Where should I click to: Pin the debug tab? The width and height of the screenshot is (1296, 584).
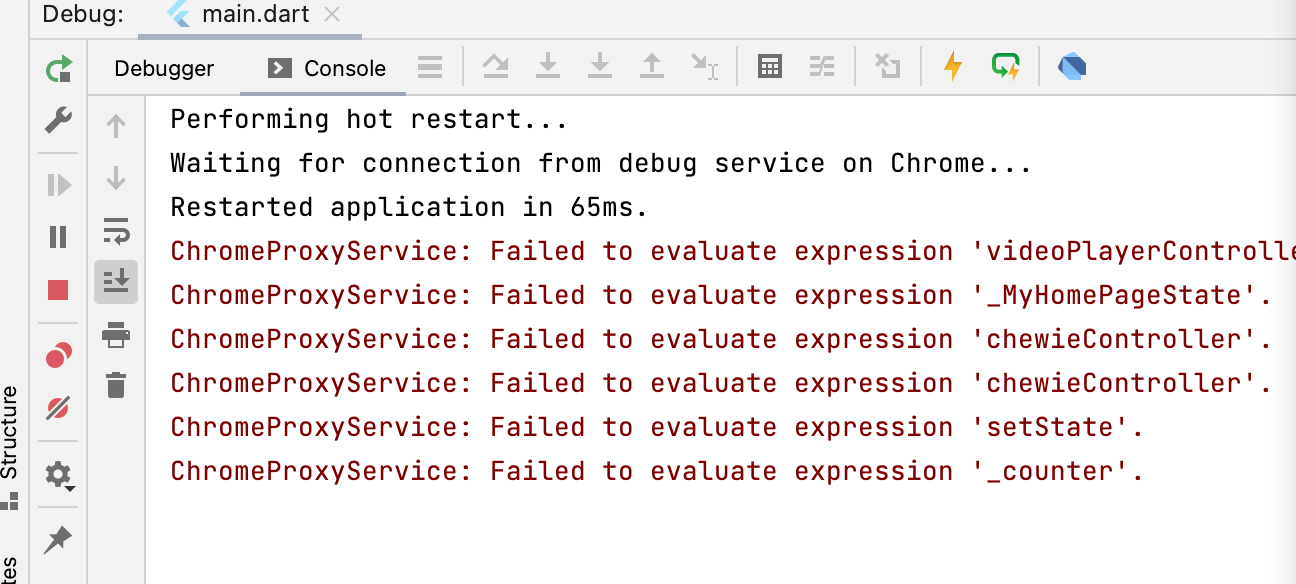(x=57, y=540)
